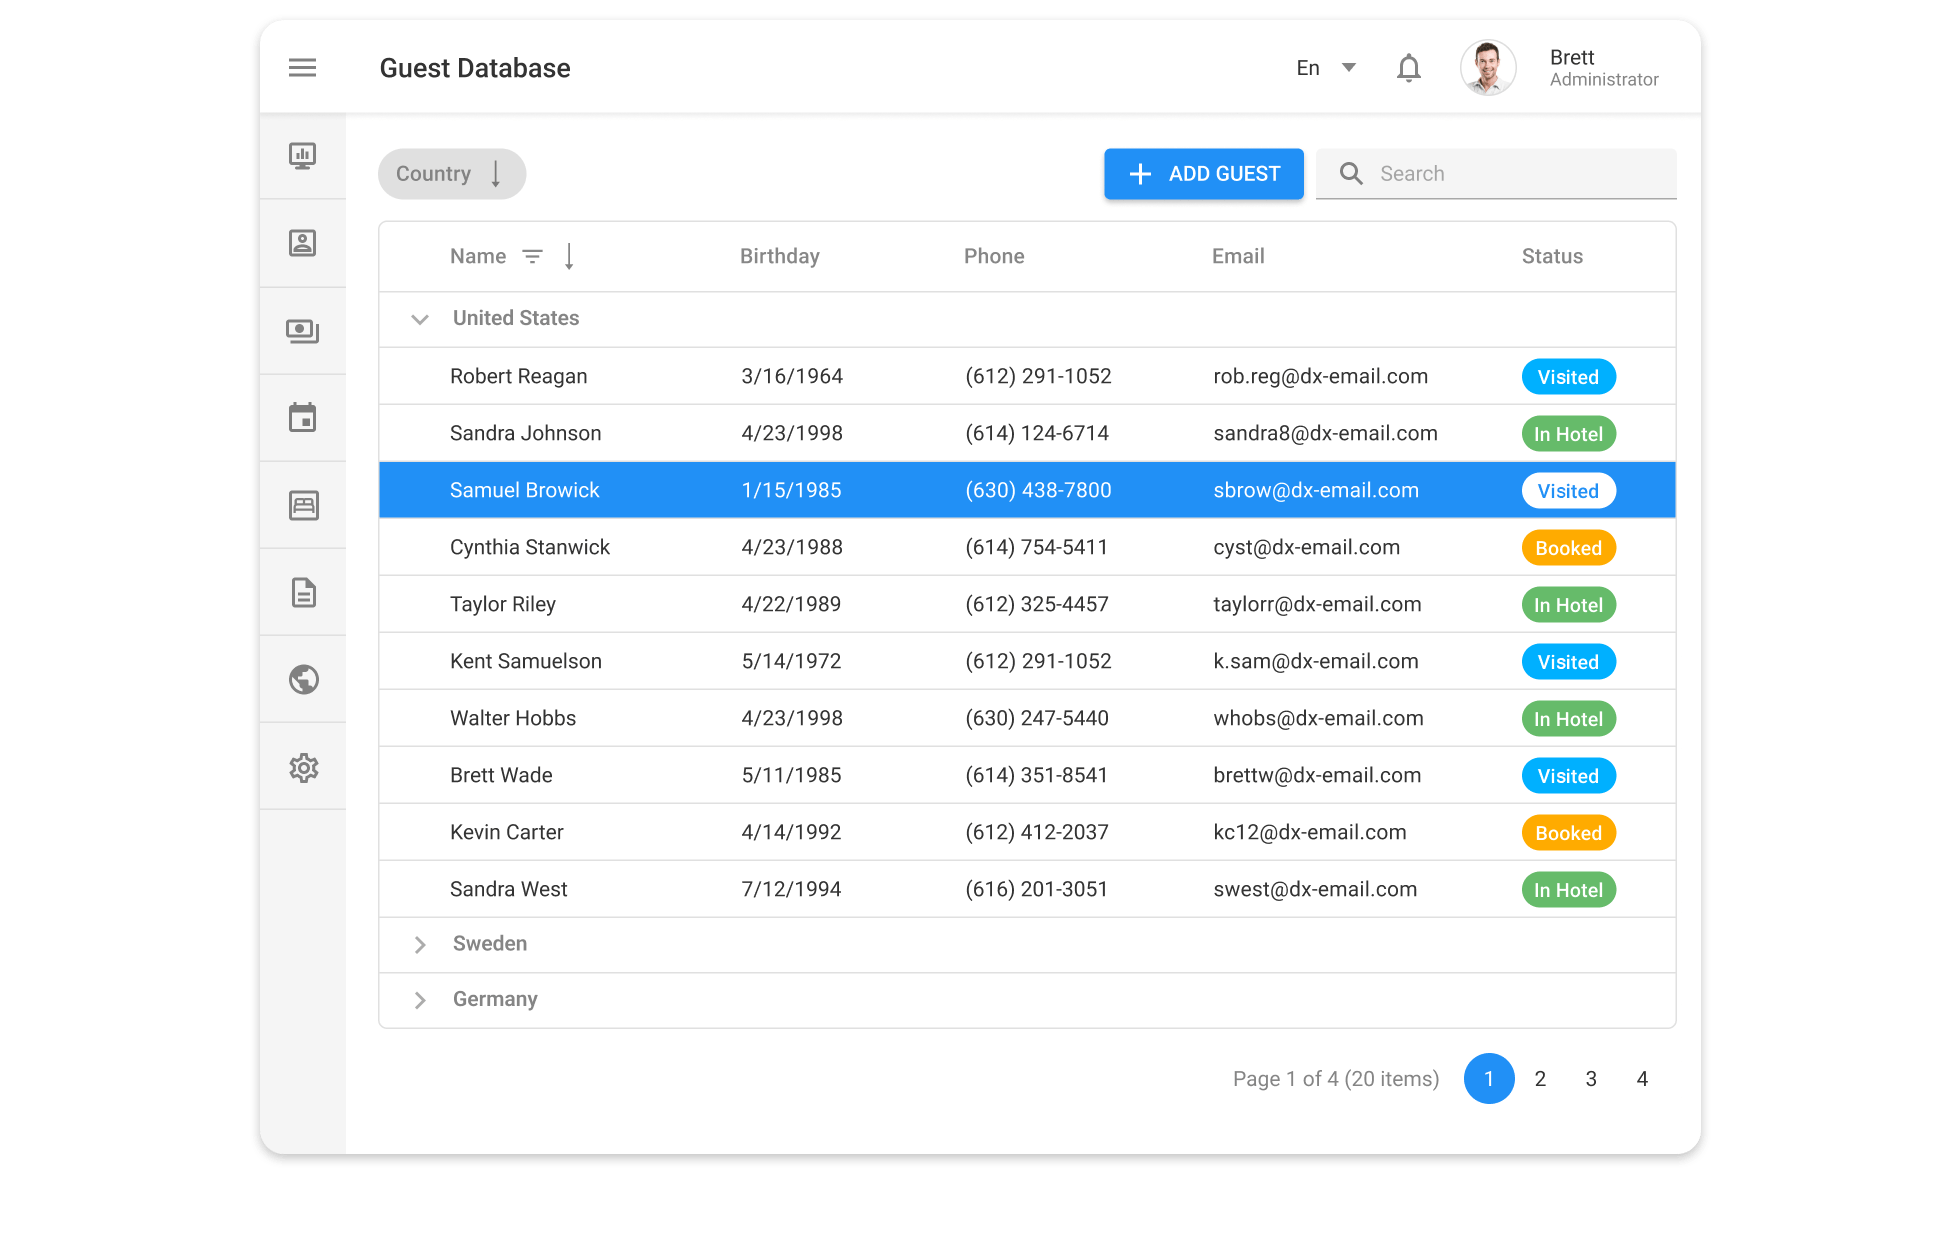Go to page 2
This screenshot has width=1960, height=1240.
[1540, 1079]
